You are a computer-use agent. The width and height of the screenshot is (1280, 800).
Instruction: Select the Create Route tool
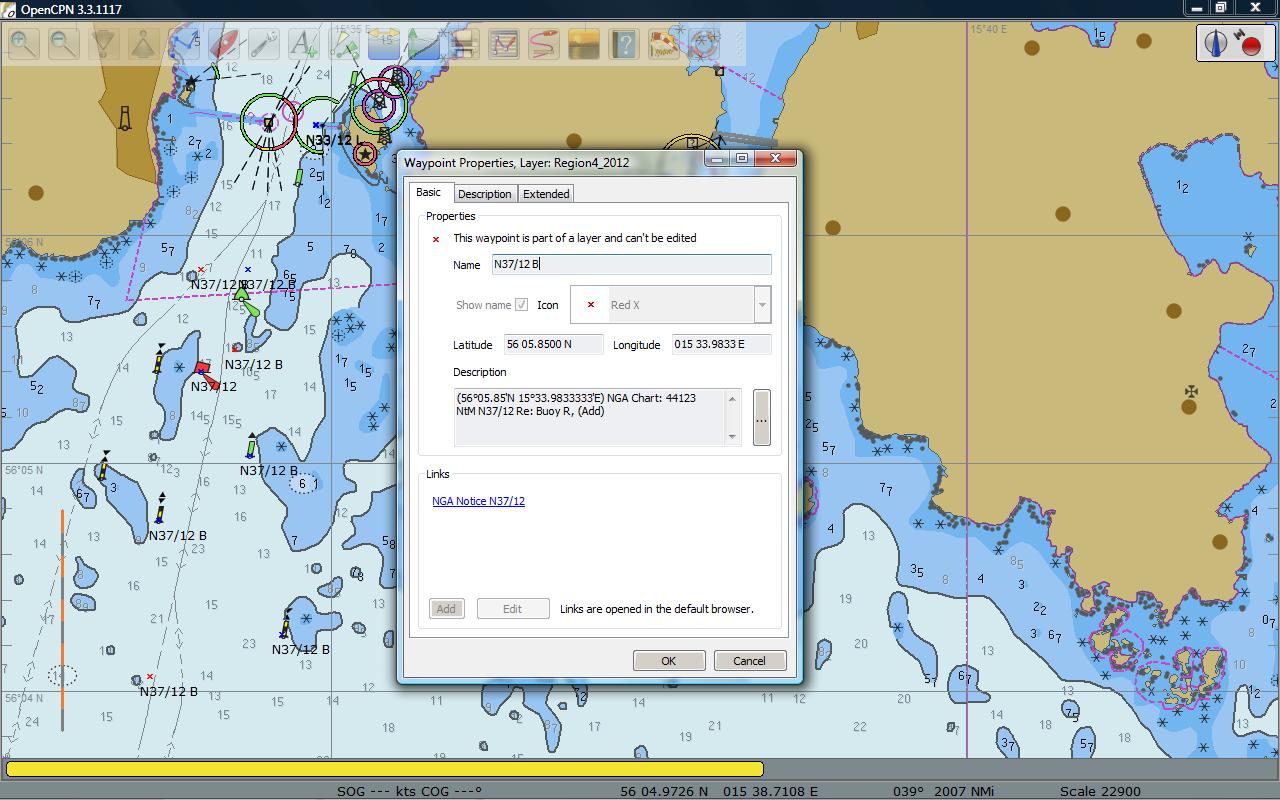pyautogui.click(x=184, y=44)
